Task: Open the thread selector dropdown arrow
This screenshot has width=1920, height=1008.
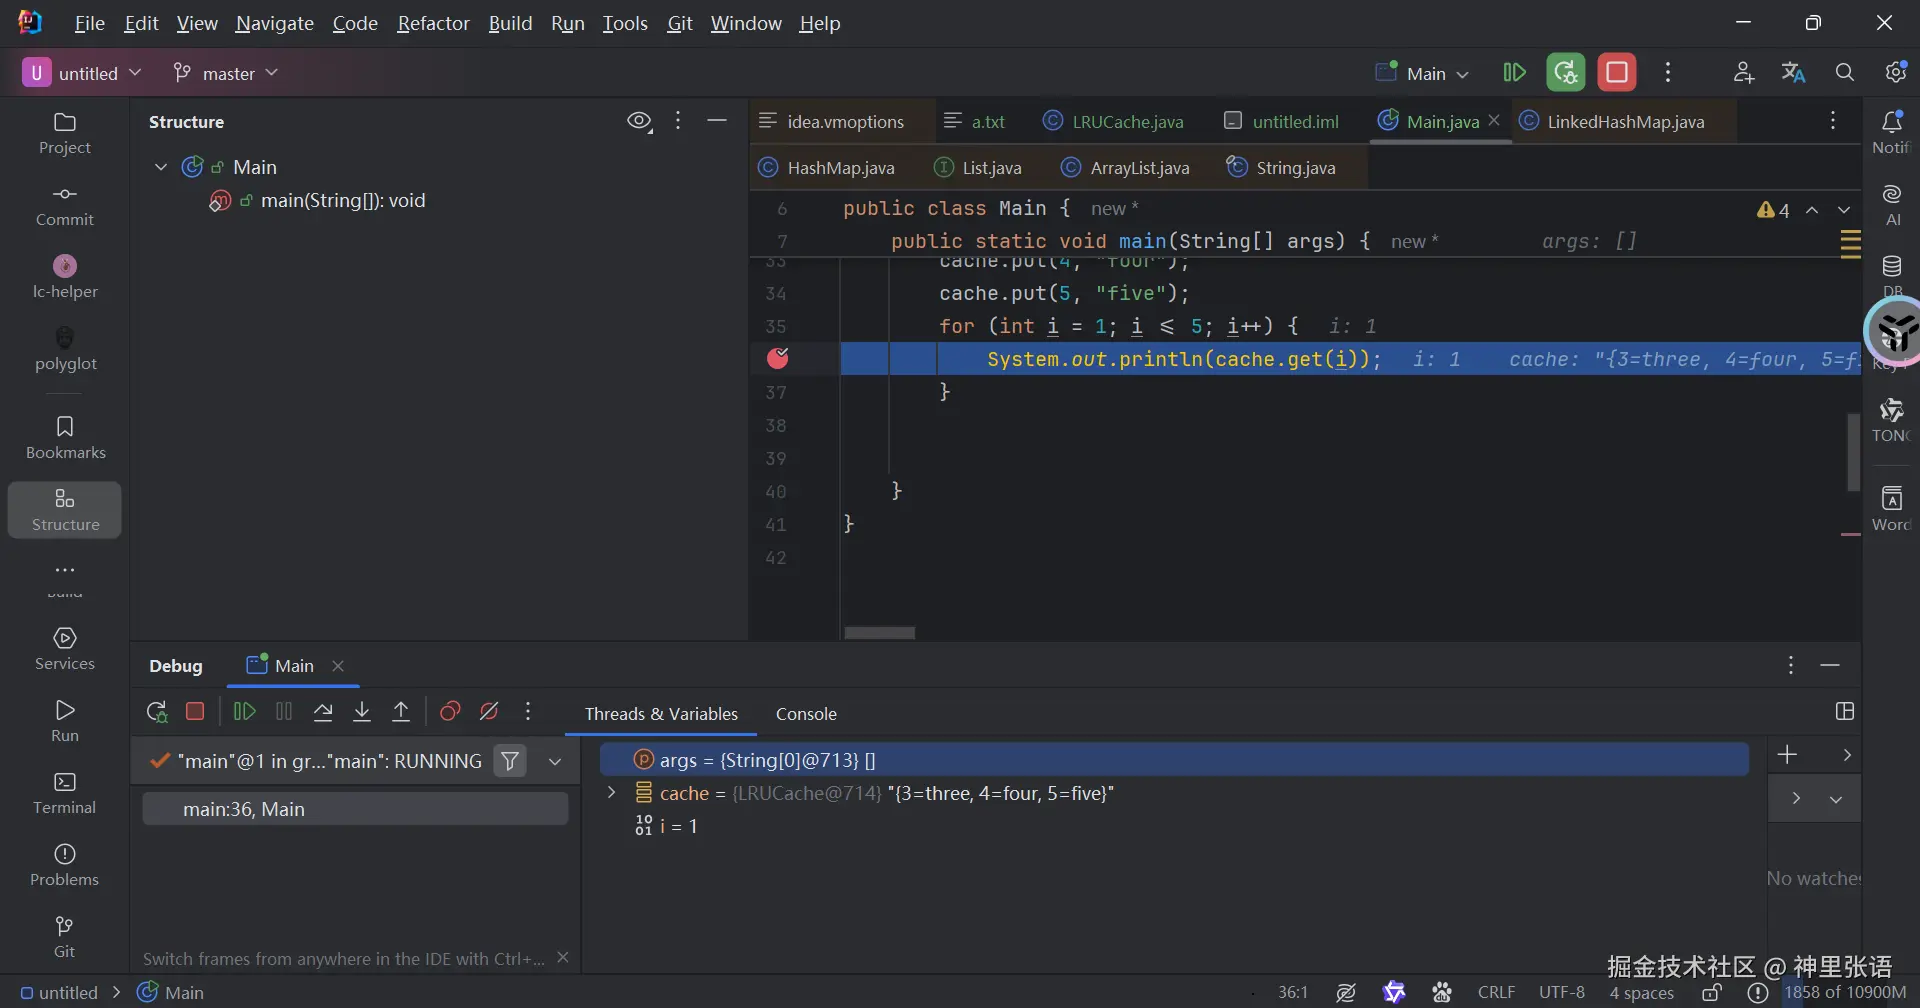Action: coord(555,761)
